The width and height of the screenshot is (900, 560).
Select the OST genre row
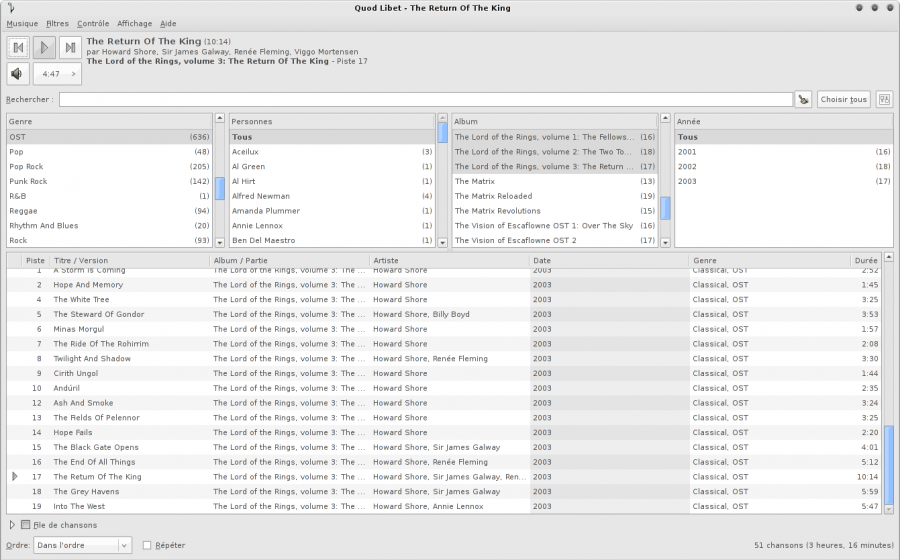pos(109,137)
